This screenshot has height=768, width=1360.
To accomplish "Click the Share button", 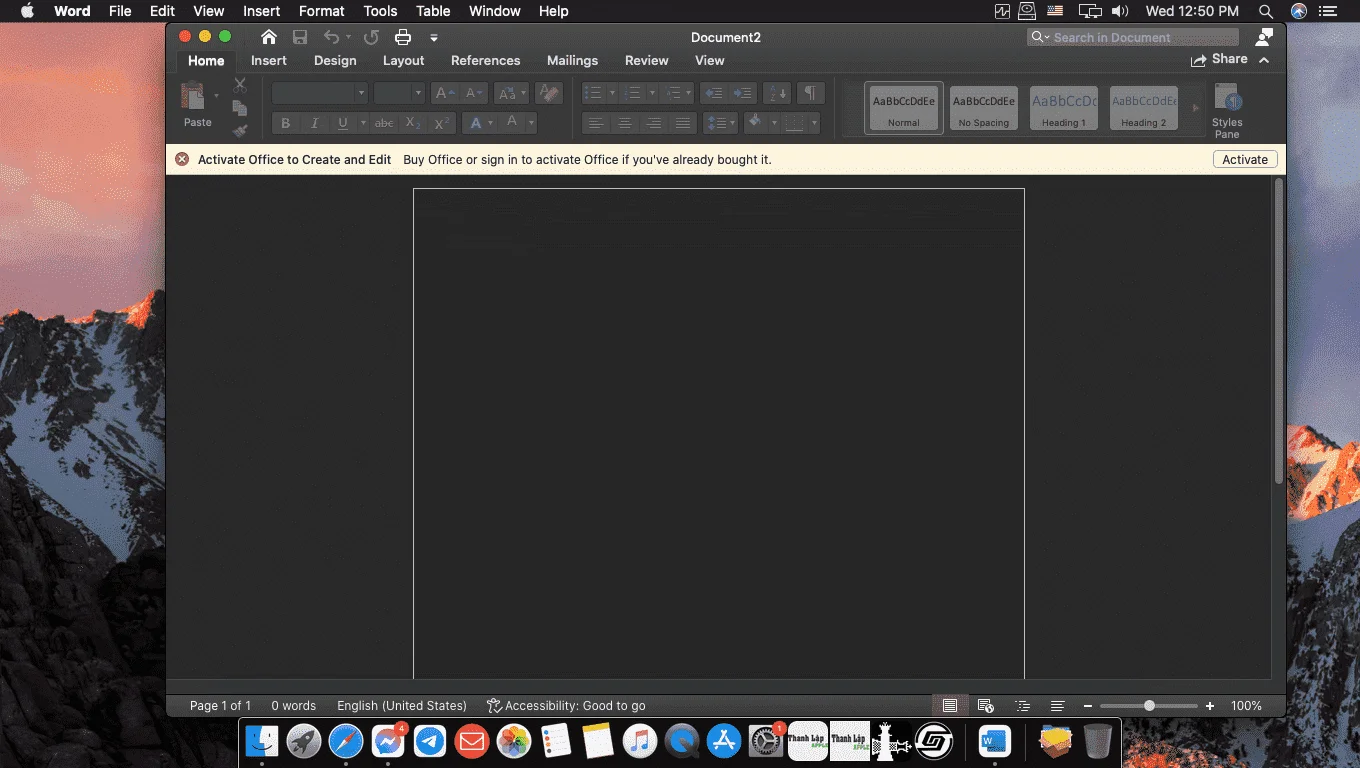I will tap(1219, 60).
